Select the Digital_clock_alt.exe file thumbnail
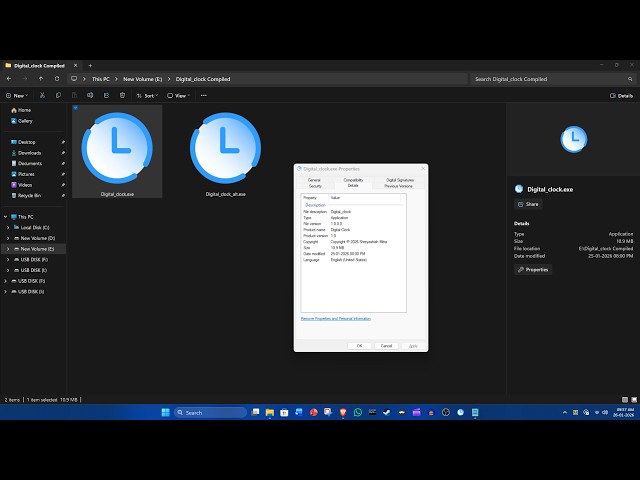This screenshot has width=640, height=480. [x=225, y=148]
